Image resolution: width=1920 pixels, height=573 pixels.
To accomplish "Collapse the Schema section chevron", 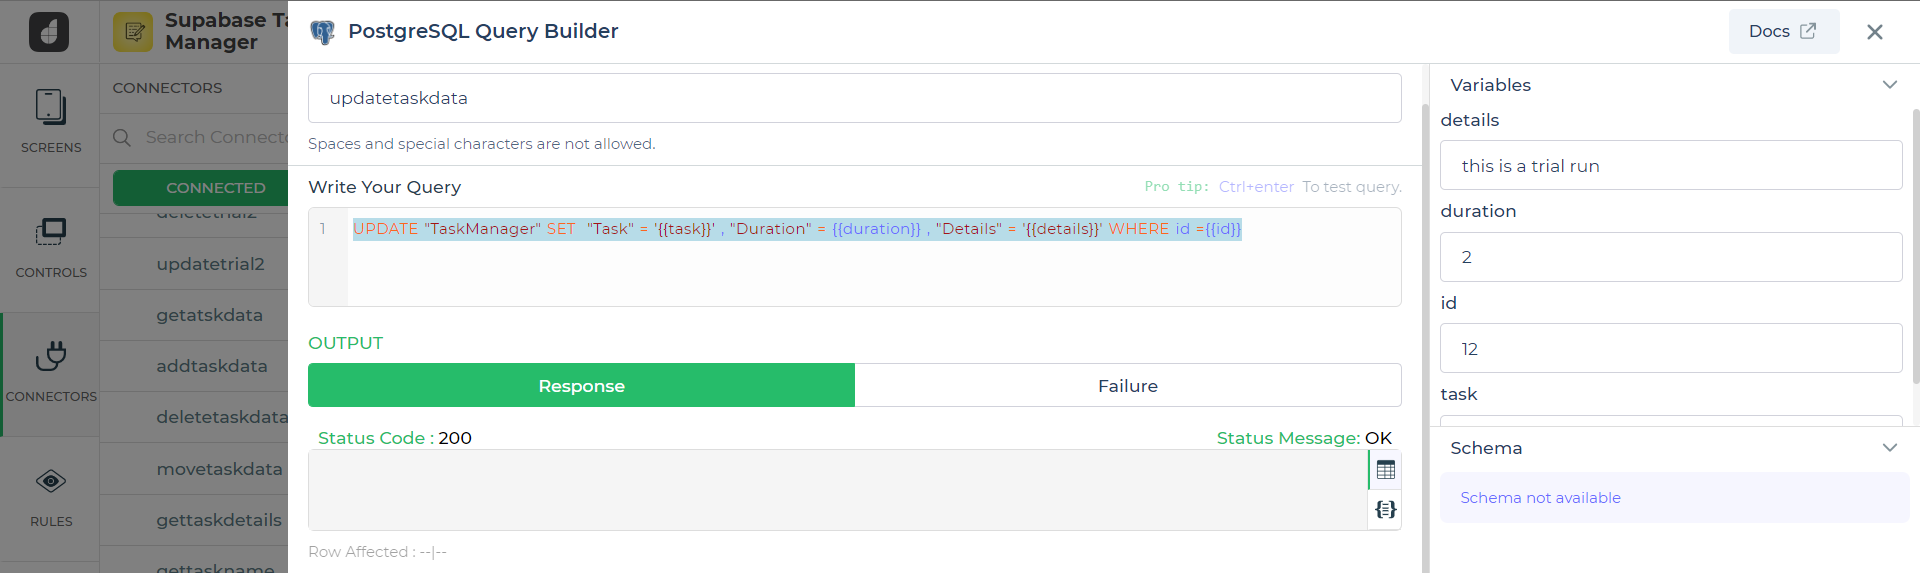I will coord(1889,448).
